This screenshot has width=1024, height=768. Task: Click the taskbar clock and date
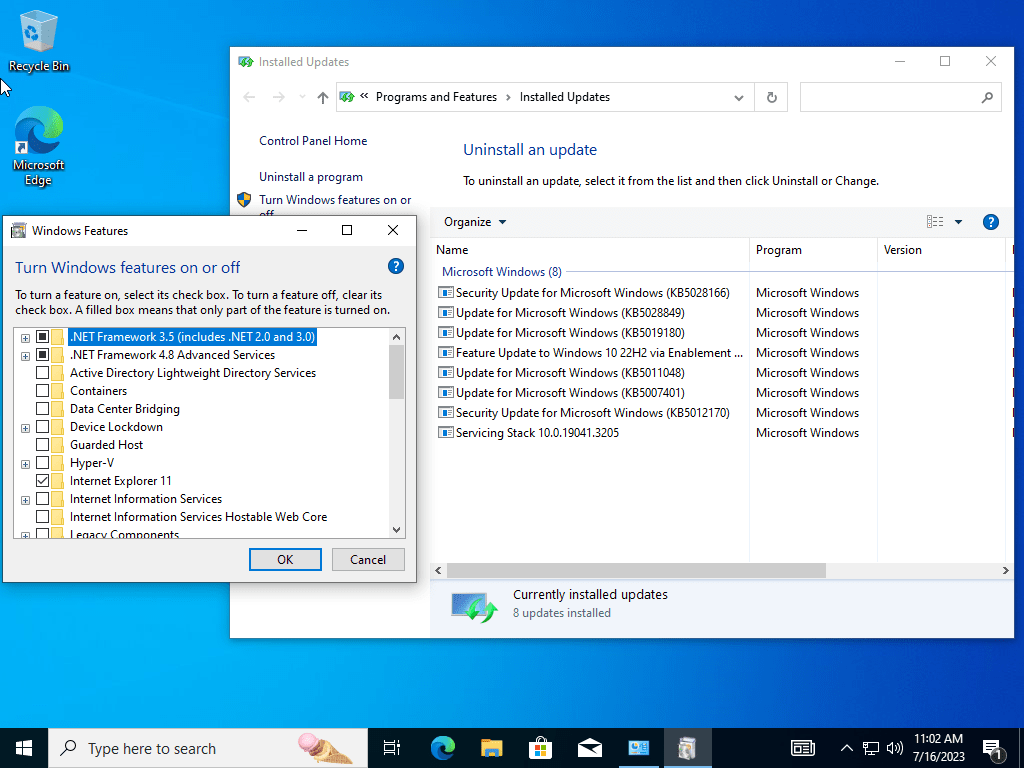click(x=939, y=748)
